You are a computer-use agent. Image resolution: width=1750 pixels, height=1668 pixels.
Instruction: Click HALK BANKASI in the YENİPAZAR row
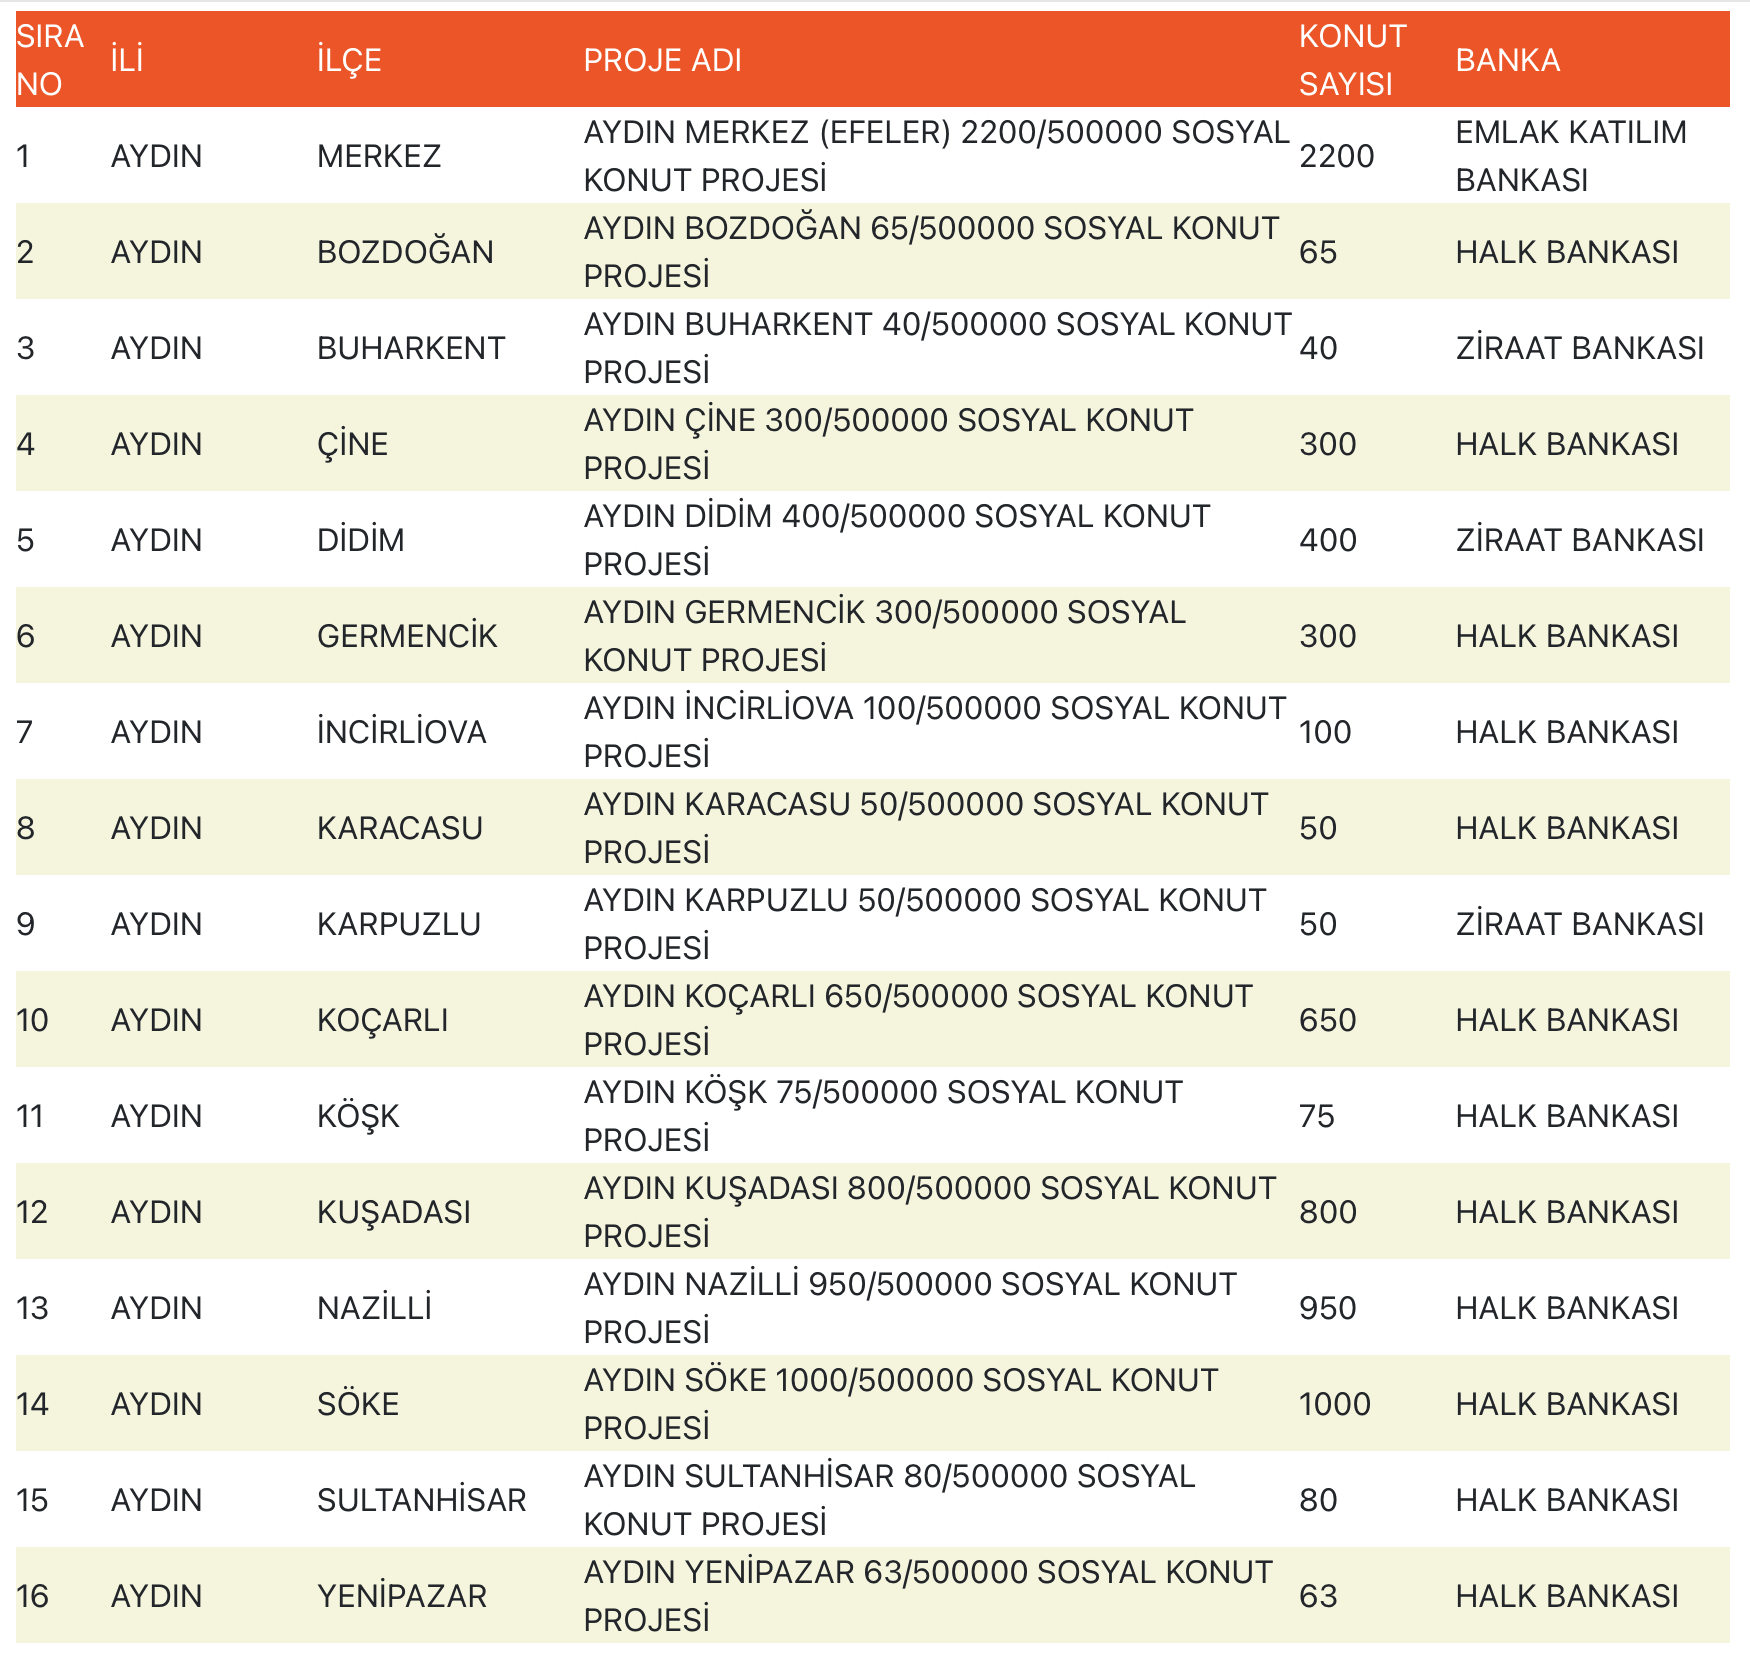pos(1566,1596)
